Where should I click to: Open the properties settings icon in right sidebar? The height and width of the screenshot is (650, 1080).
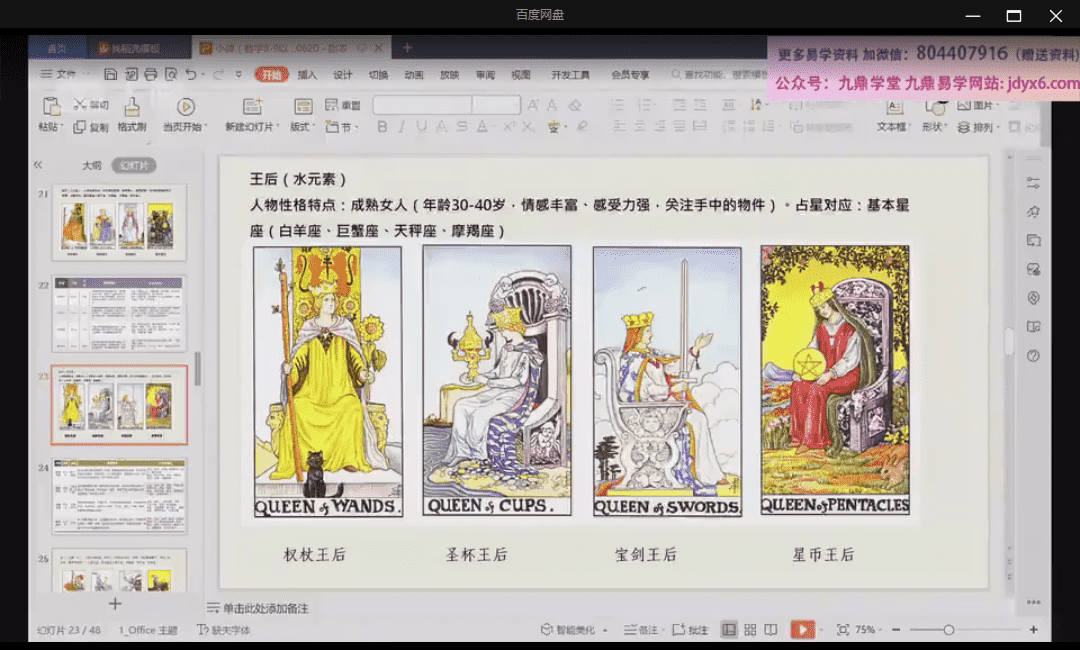click(x=1033, y=183)
